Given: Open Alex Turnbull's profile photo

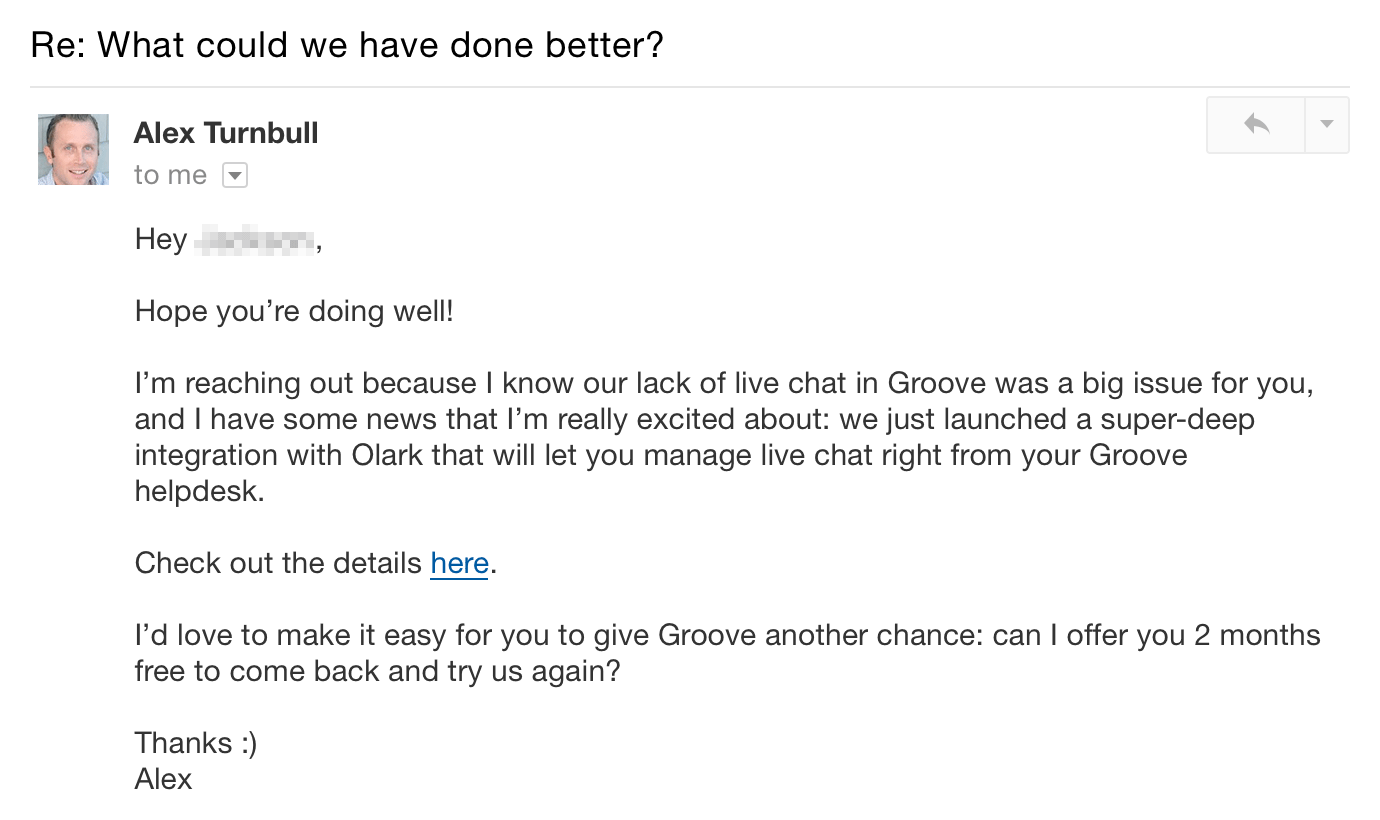Looking at the screenshot, I should [x=73, y=149].
